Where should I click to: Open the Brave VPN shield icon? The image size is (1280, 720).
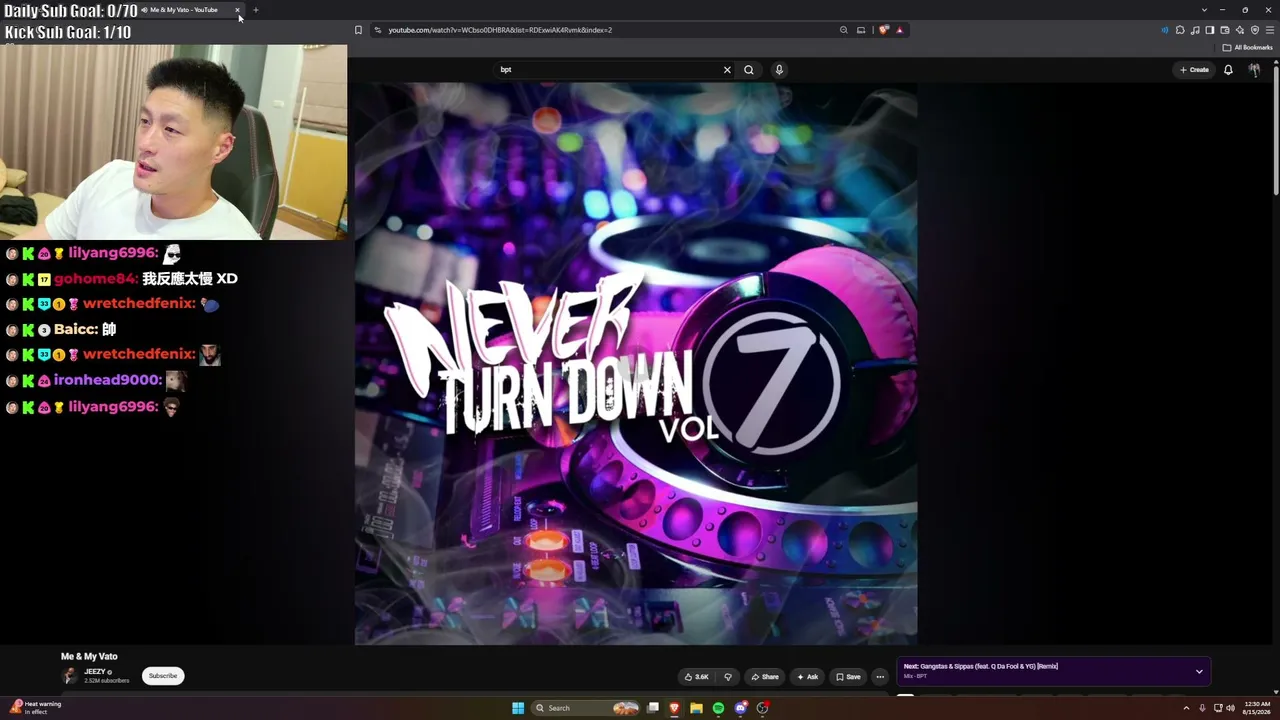(x=1255, y=30)
